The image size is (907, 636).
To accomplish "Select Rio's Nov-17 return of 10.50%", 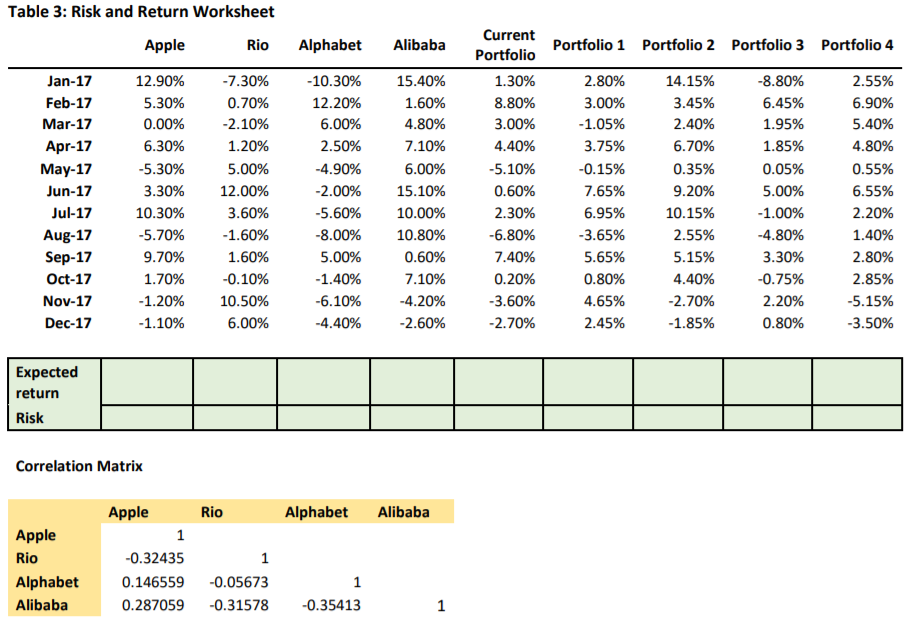I will 246,301.
